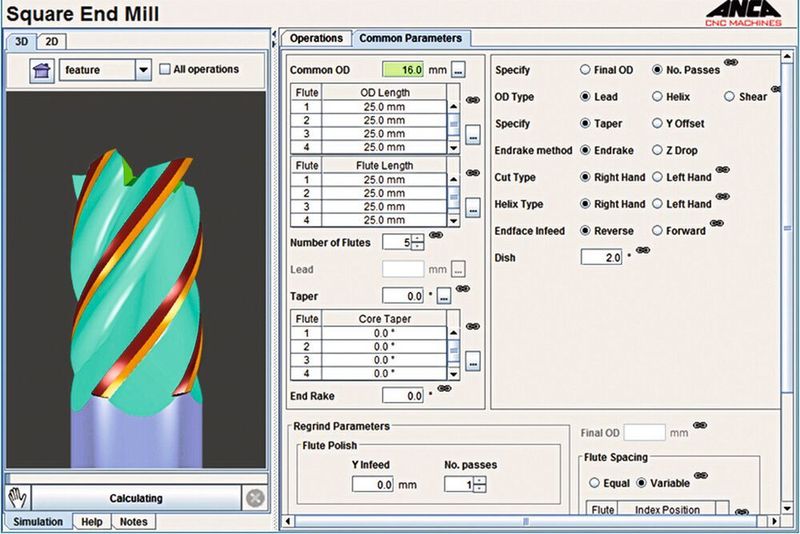Cancel the calculation with the grey X icon

[255, 498]
